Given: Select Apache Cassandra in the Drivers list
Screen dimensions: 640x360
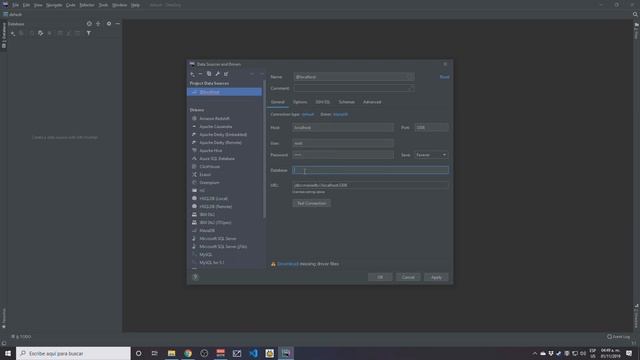Looking at the screenshot, I should tap(216, 127).
